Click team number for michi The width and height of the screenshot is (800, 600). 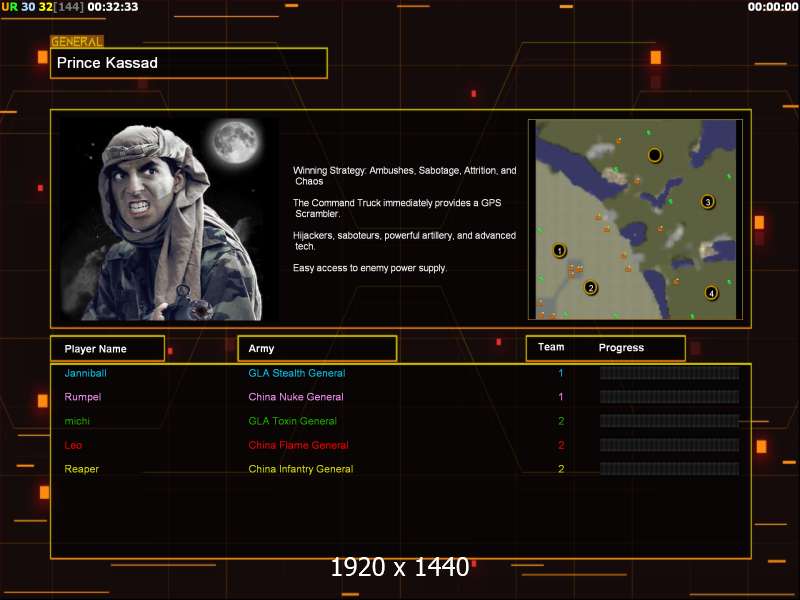(561, 421)
